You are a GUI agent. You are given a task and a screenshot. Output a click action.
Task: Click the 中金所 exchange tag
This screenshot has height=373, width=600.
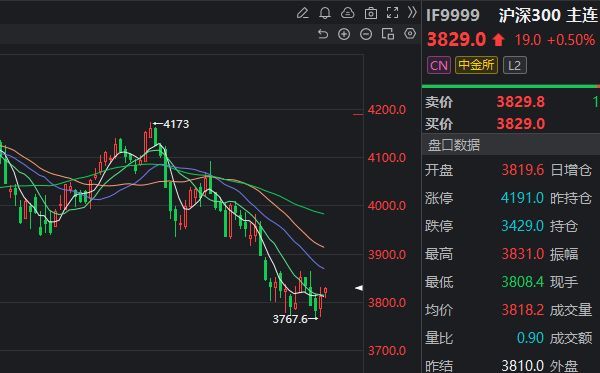point(476,65)
